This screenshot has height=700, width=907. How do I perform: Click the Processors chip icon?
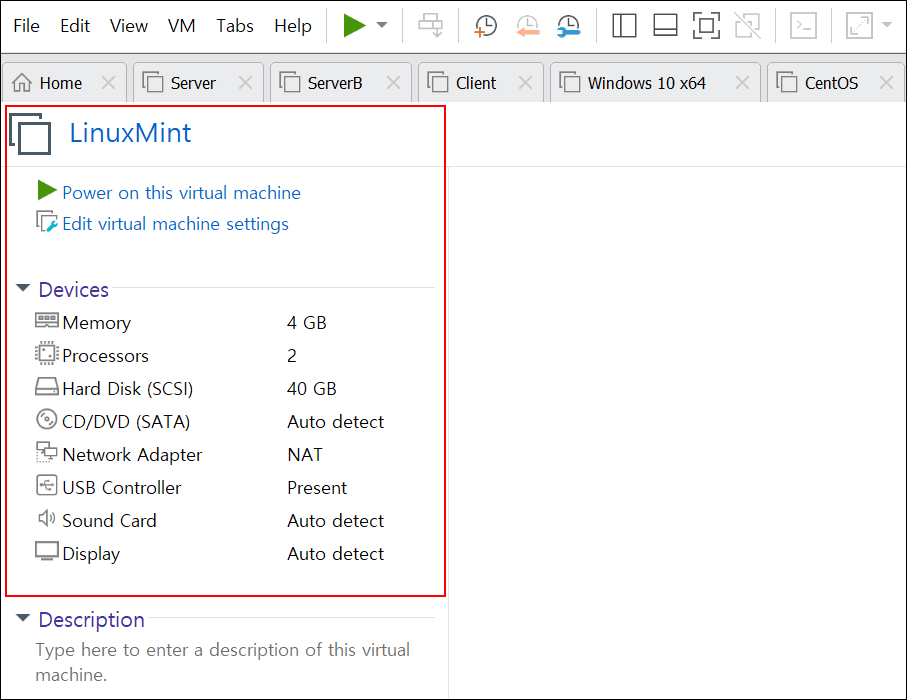click(47, 353)
